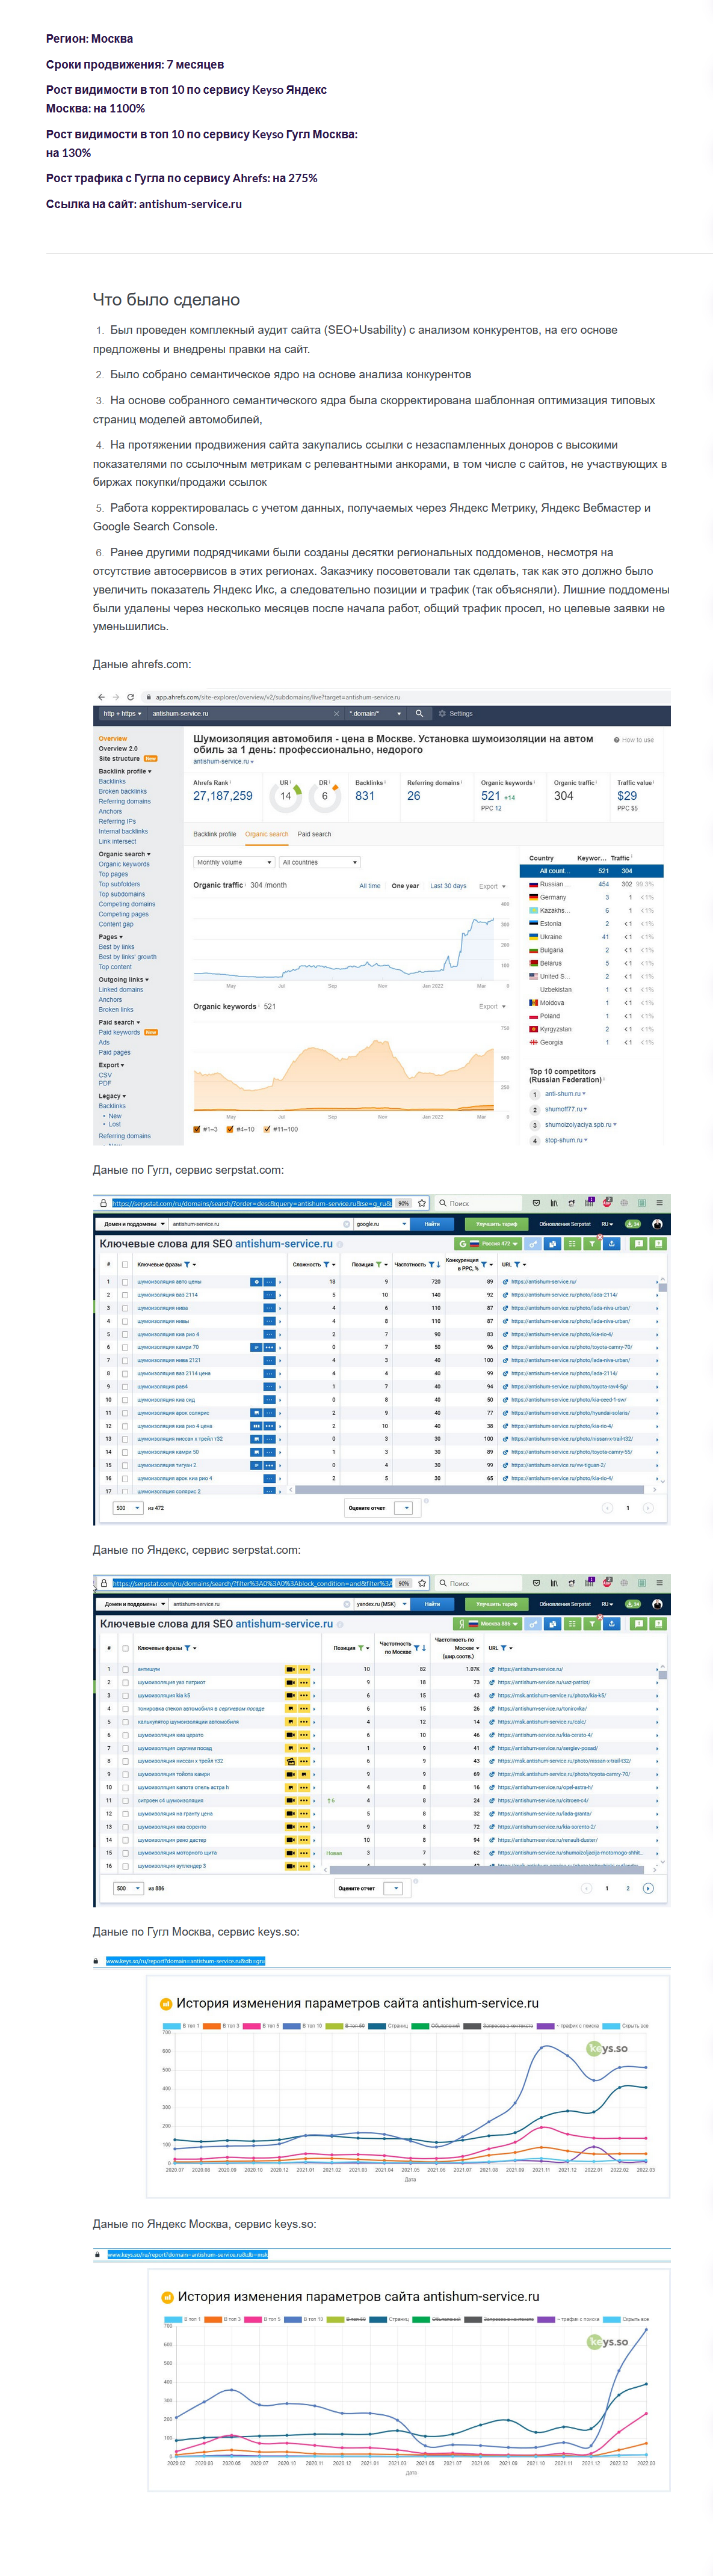Screen dimensions: 713x2576
Task: Switch to the Organic search tab
Action: click(267, 834)
